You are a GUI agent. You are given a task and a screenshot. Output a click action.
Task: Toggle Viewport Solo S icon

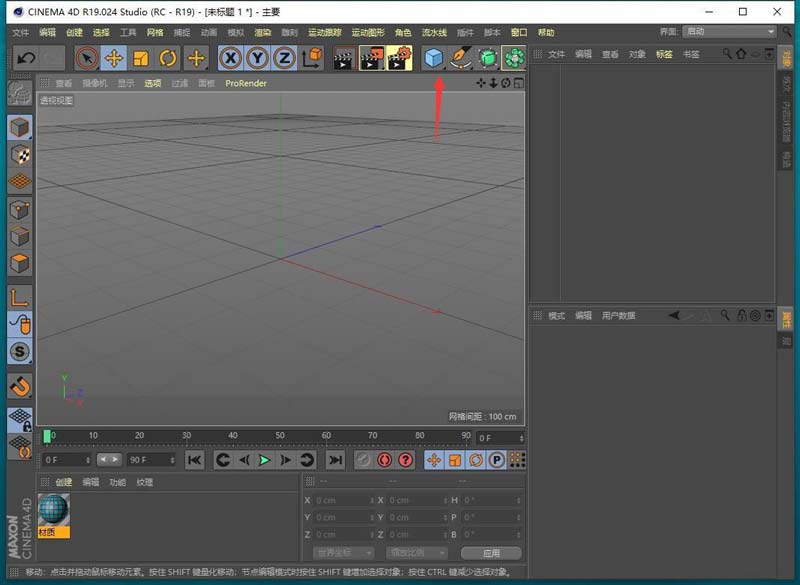pyautogui.click(x=19, y=351)
